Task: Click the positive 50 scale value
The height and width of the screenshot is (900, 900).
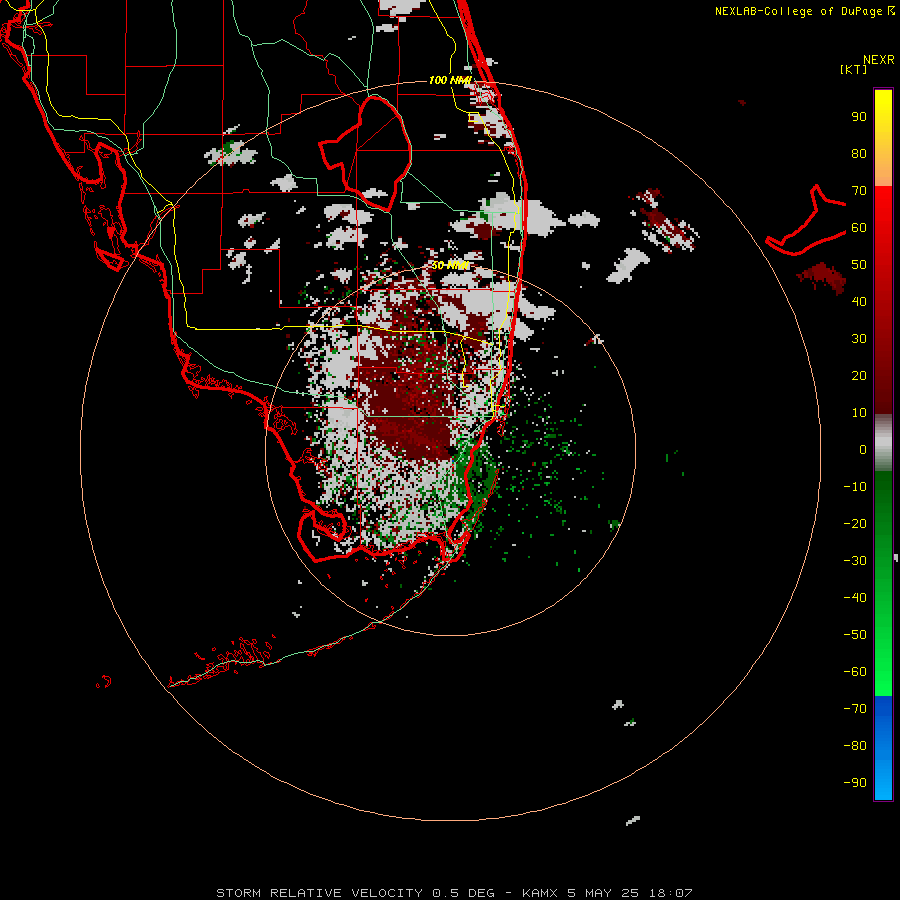Action: click(x=859, y=265)
